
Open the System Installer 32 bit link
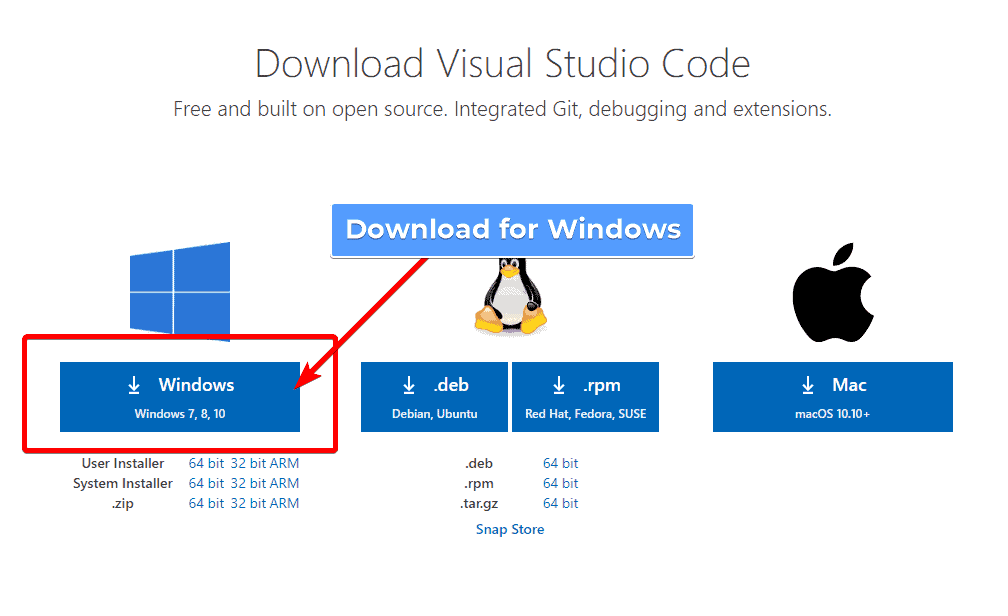pos(248,483)
